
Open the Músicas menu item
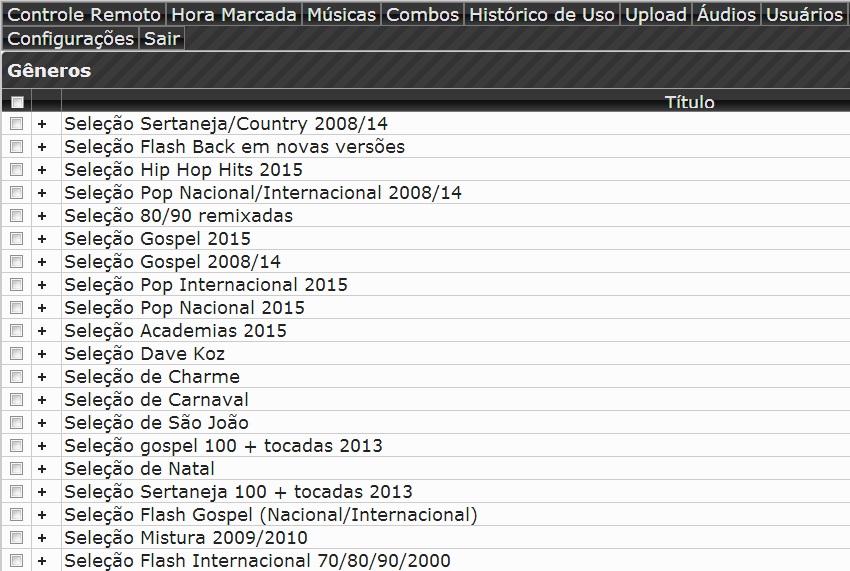click(341, 15)
